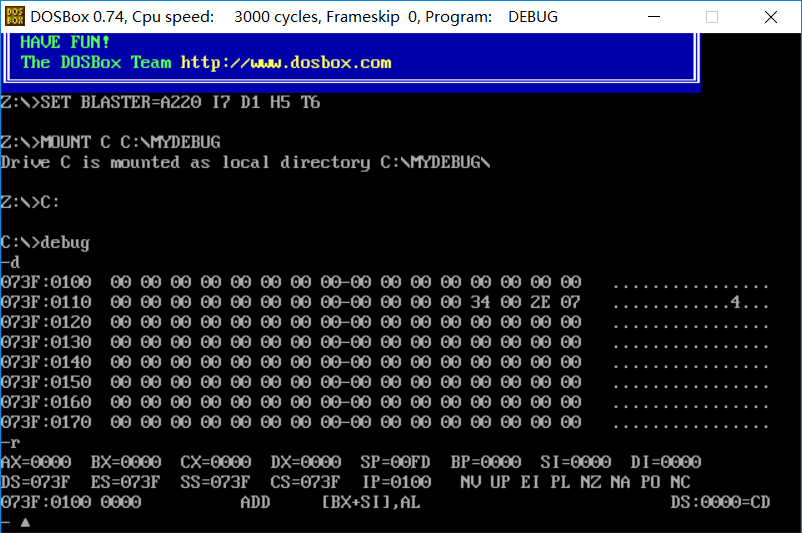The width and height of the screenshot is (802, 533).
Task: Click the C:\>debug command line
Action: coord(45,242)
